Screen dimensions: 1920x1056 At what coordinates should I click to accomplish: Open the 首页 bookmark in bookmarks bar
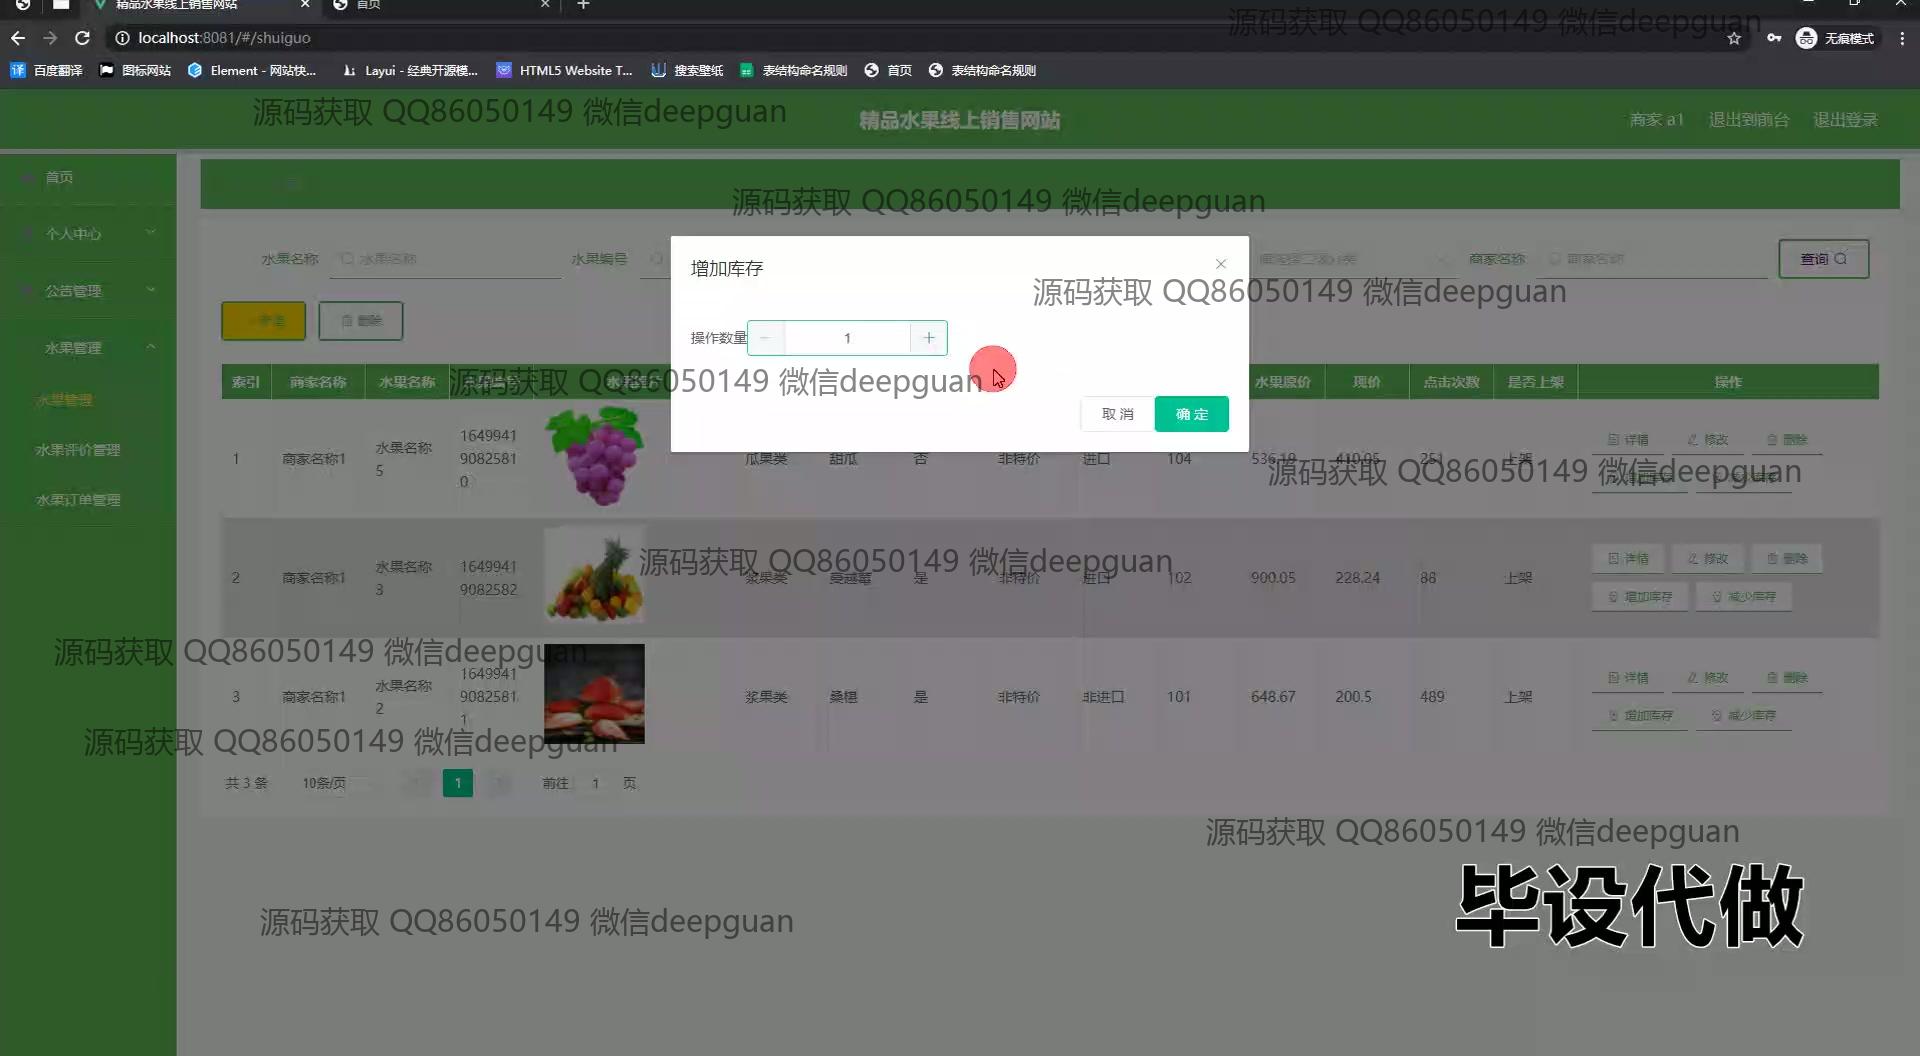tap(888, 70)
